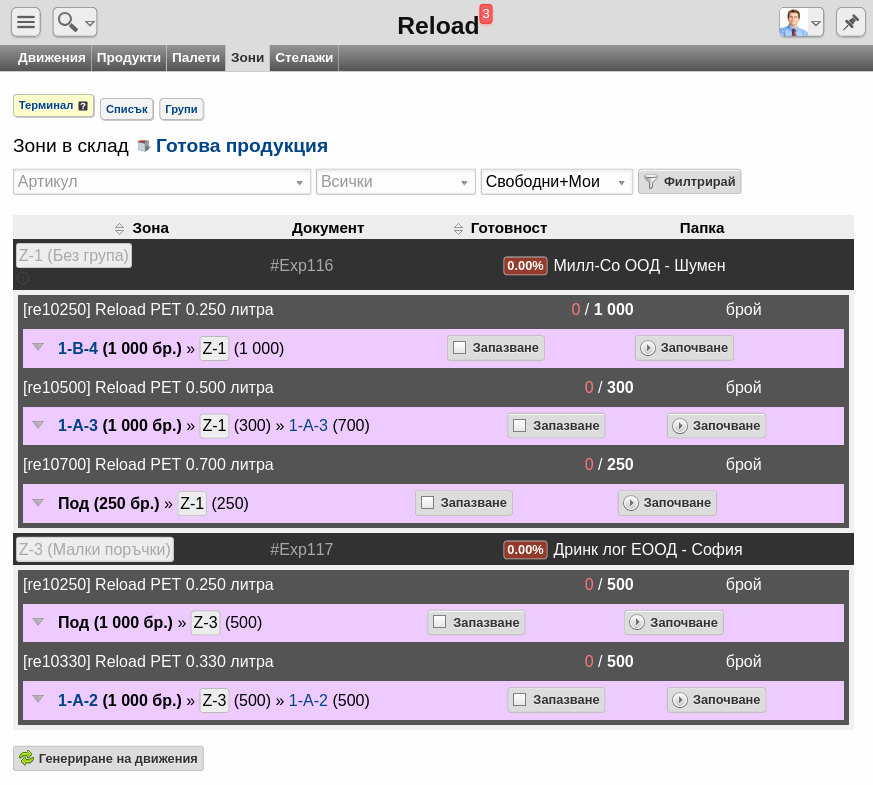Switch to Палети tab
The width and height of the screenshot is (873, 785).
196,58
